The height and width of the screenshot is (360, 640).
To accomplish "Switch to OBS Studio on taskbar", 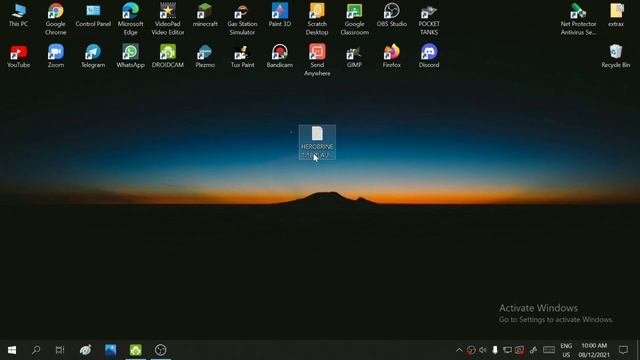I will 160,350.
